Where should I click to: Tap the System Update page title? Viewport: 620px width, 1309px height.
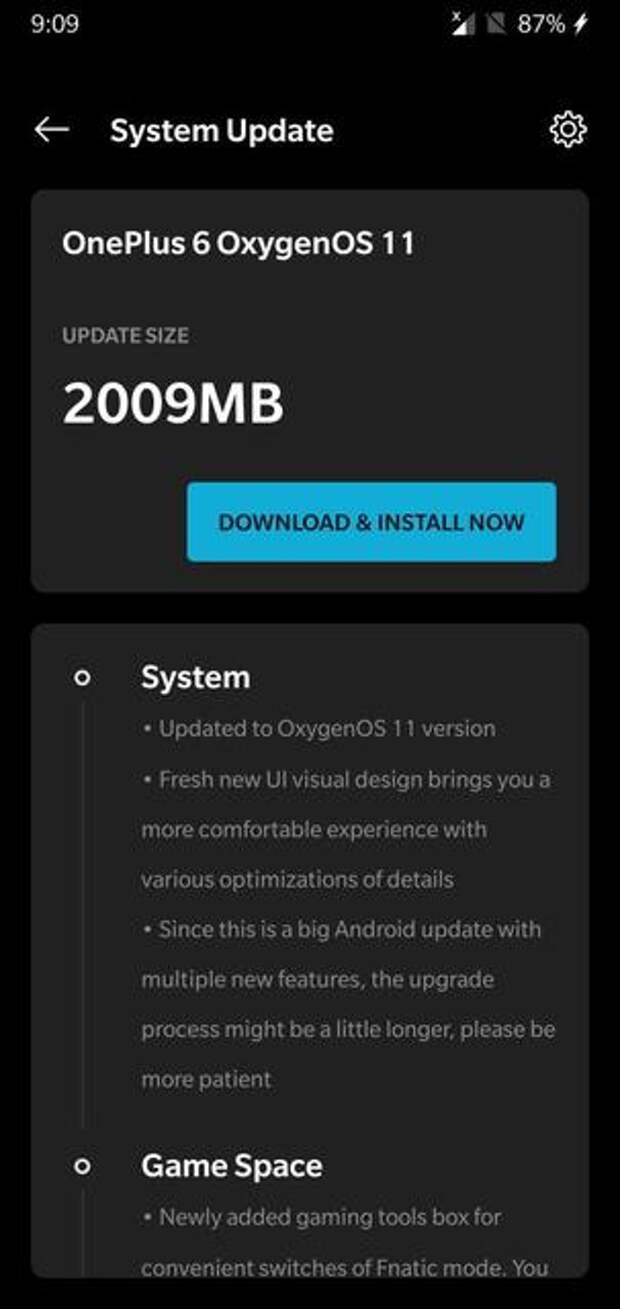[x=222, y=131]
